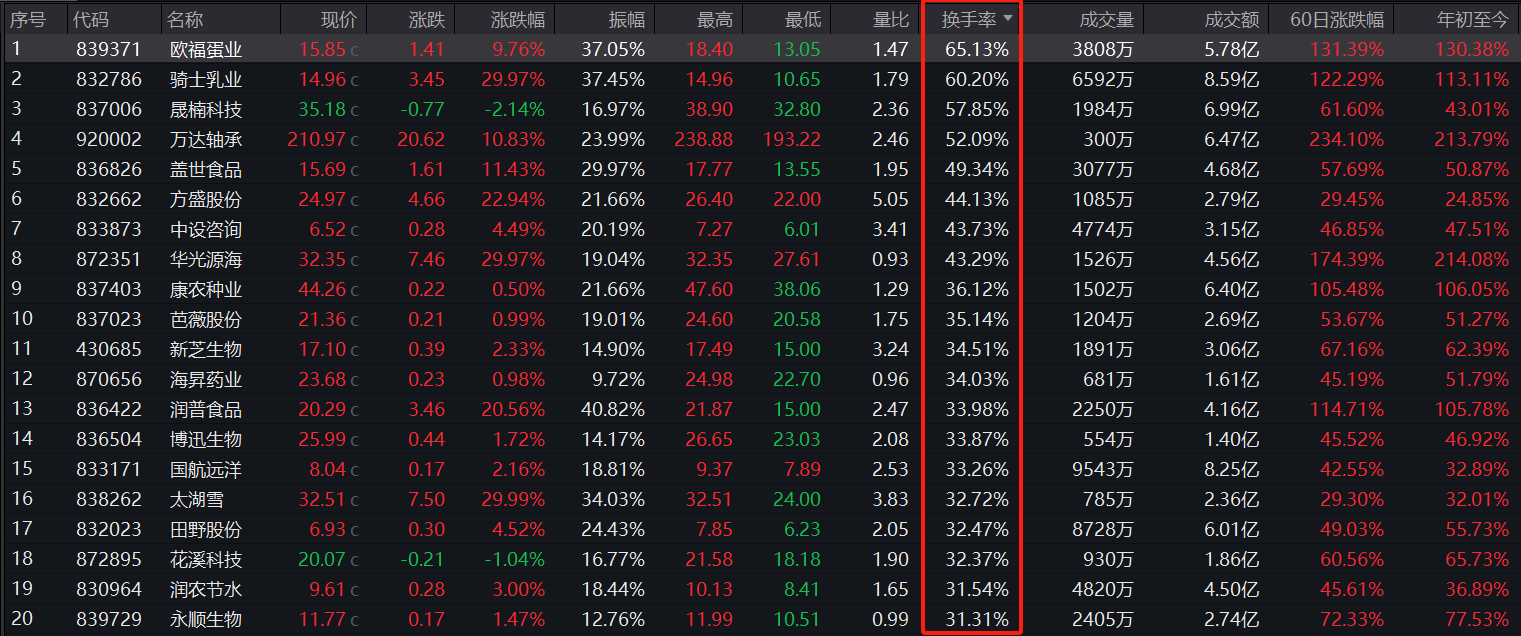The width and height of the screenshot is (1521, 636).
Task: Select stock 晟楠科技
Action: tap(206, 109)
